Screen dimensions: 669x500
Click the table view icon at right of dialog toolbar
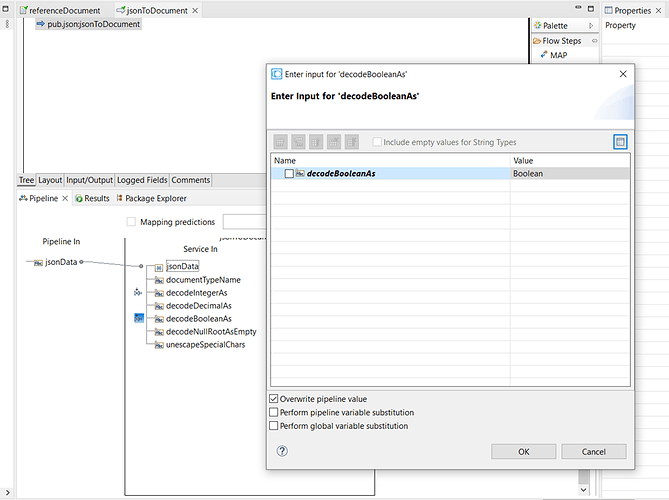[620, 142]
